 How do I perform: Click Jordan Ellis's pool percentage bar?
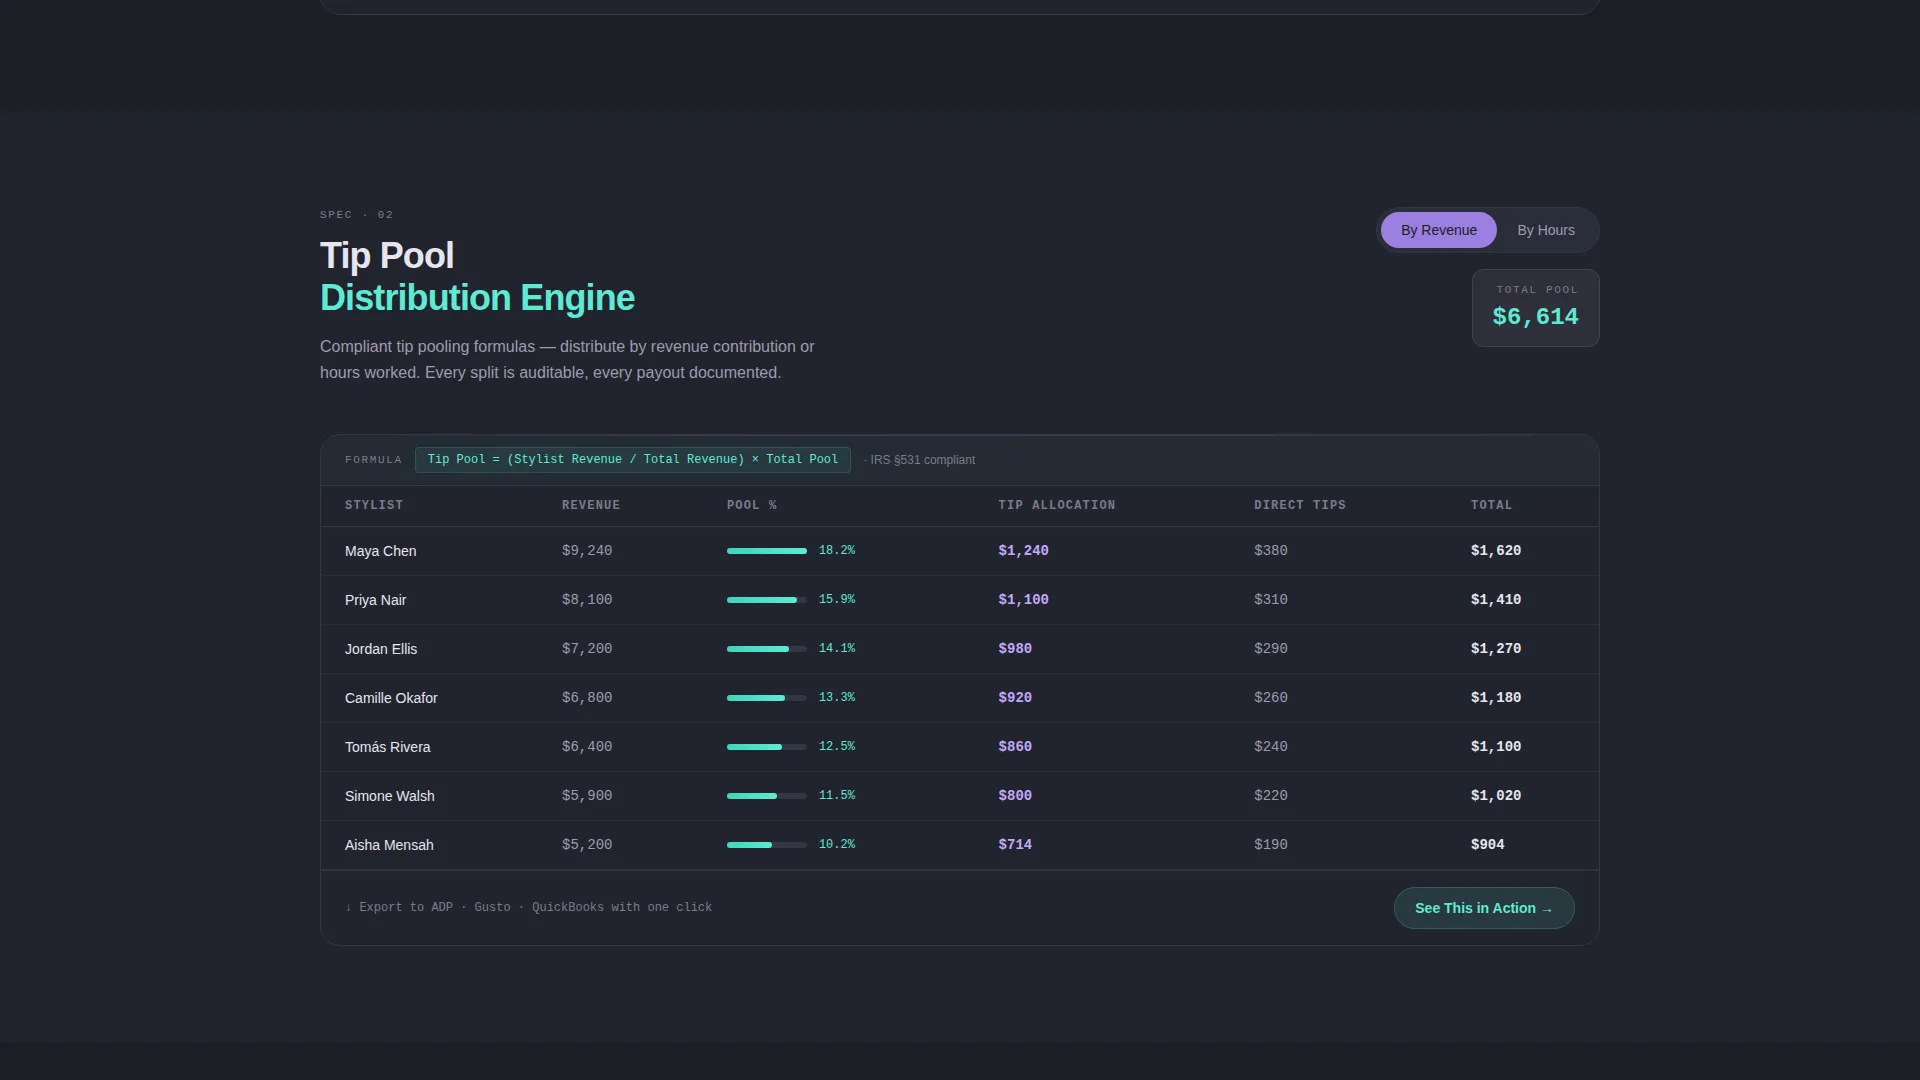766,649
